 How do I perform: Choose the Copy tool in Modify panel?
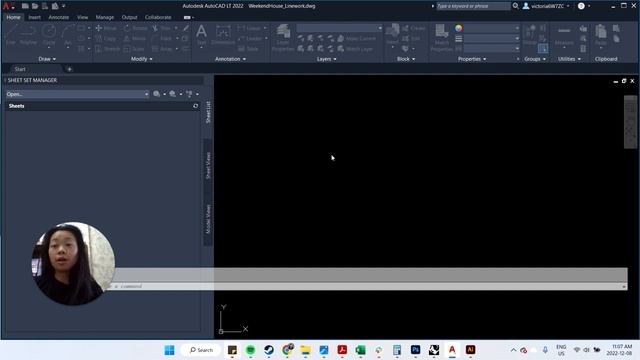click(x=106, y=38)
